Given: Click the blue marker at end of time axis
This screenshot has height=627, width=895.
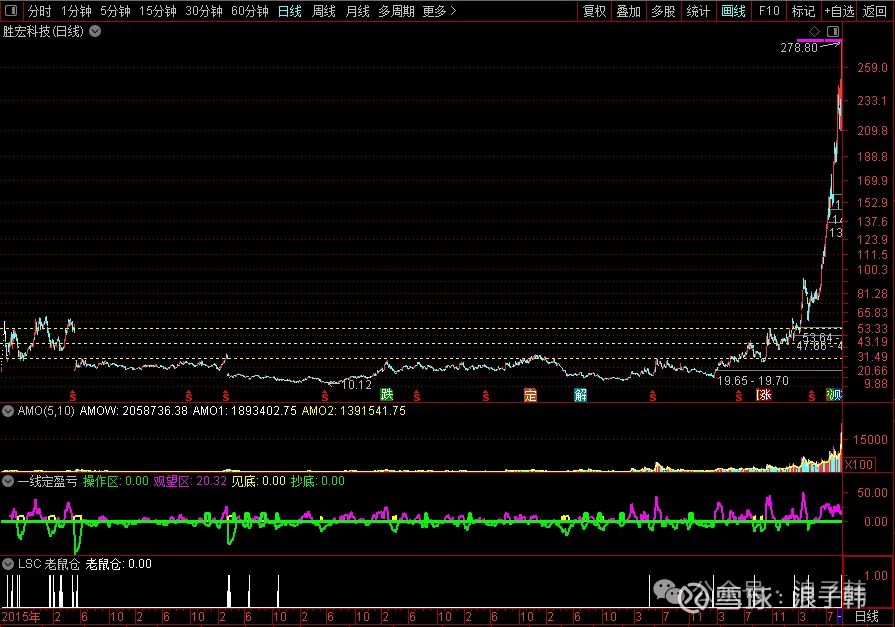Looking at the screenshot, I should [840, 617].
